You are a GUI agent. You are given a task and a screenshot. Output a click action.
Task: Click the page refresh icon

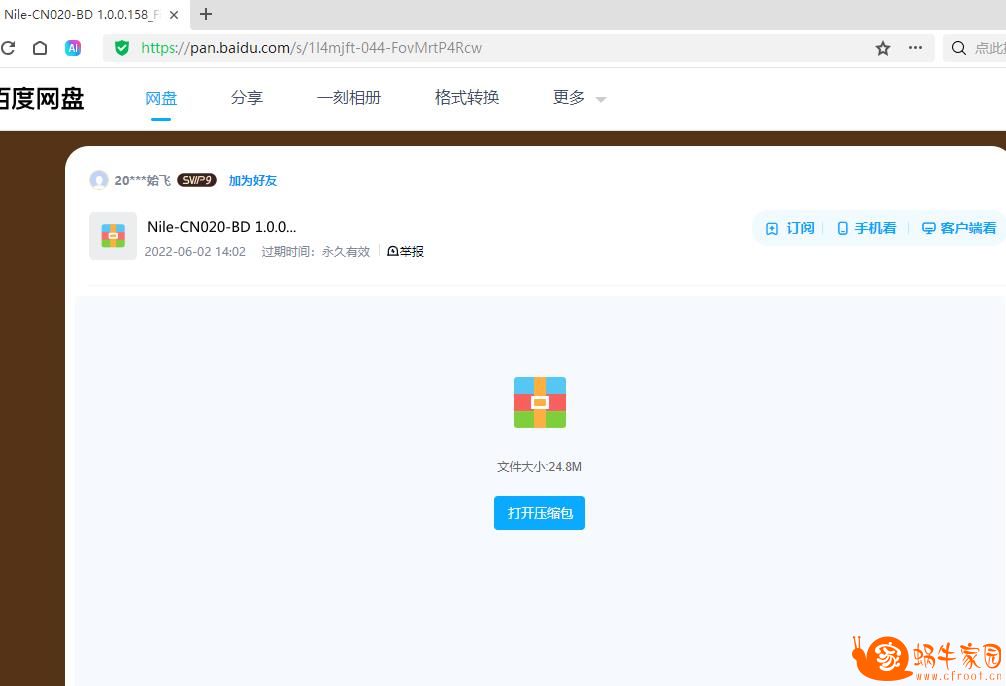tap(10, 47)
